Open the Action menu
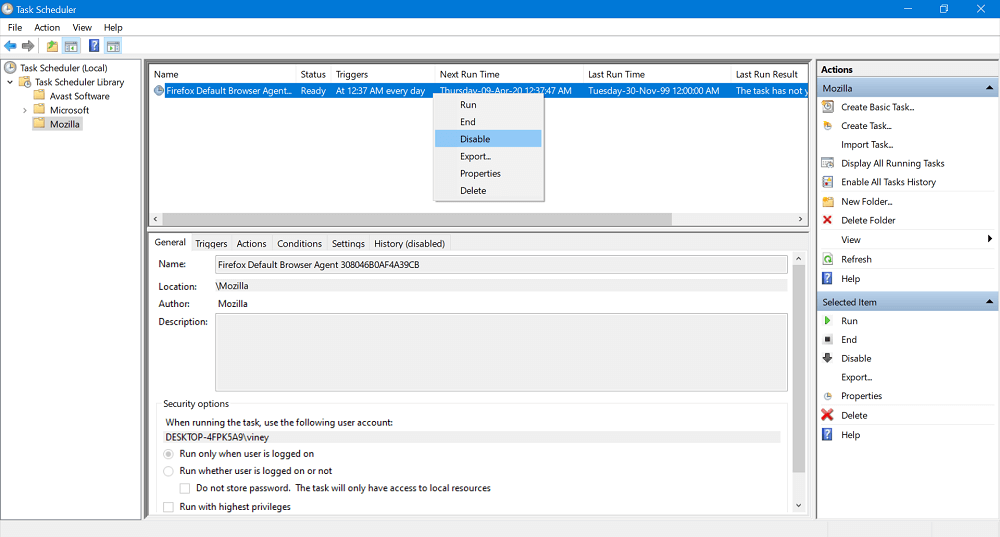 [x=47, y=27]
